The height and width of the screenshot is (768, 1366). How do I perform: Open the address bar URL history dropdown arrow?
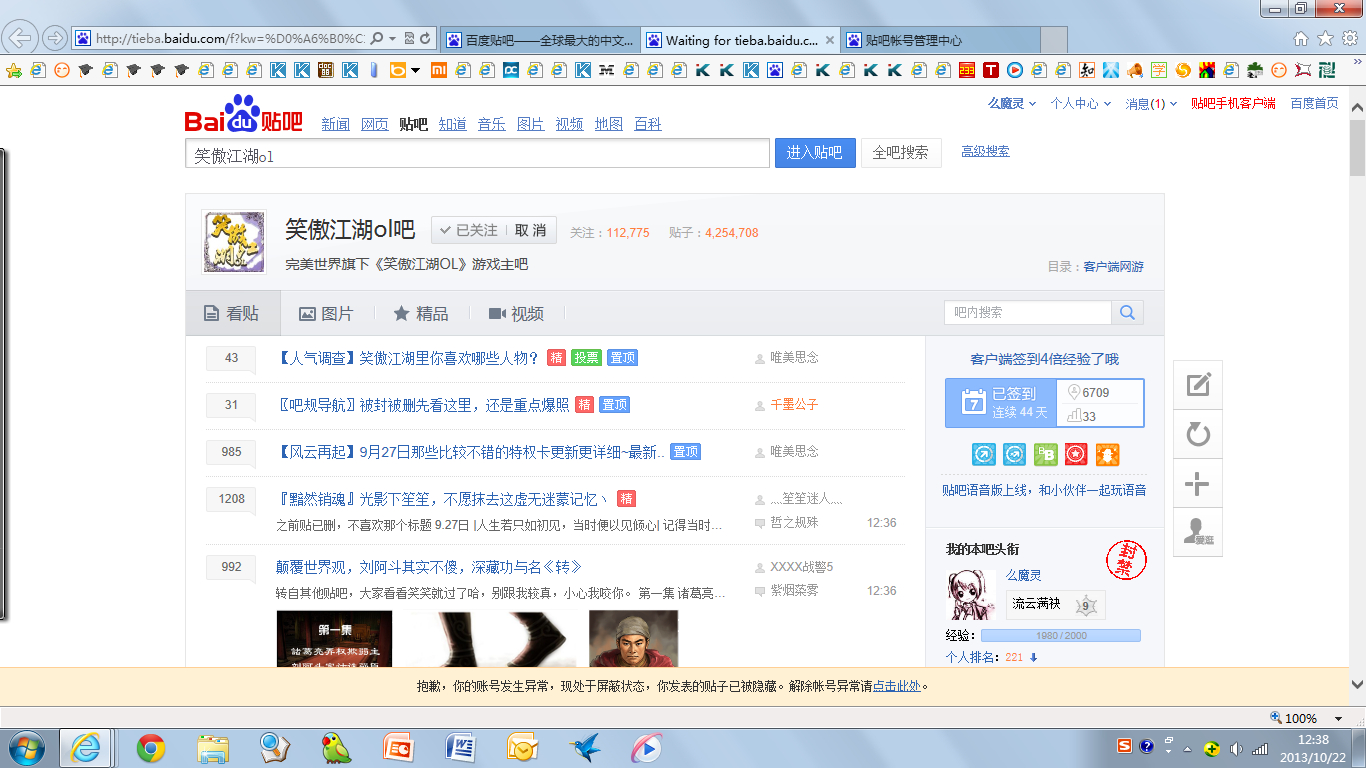click(x=394, y=39)
